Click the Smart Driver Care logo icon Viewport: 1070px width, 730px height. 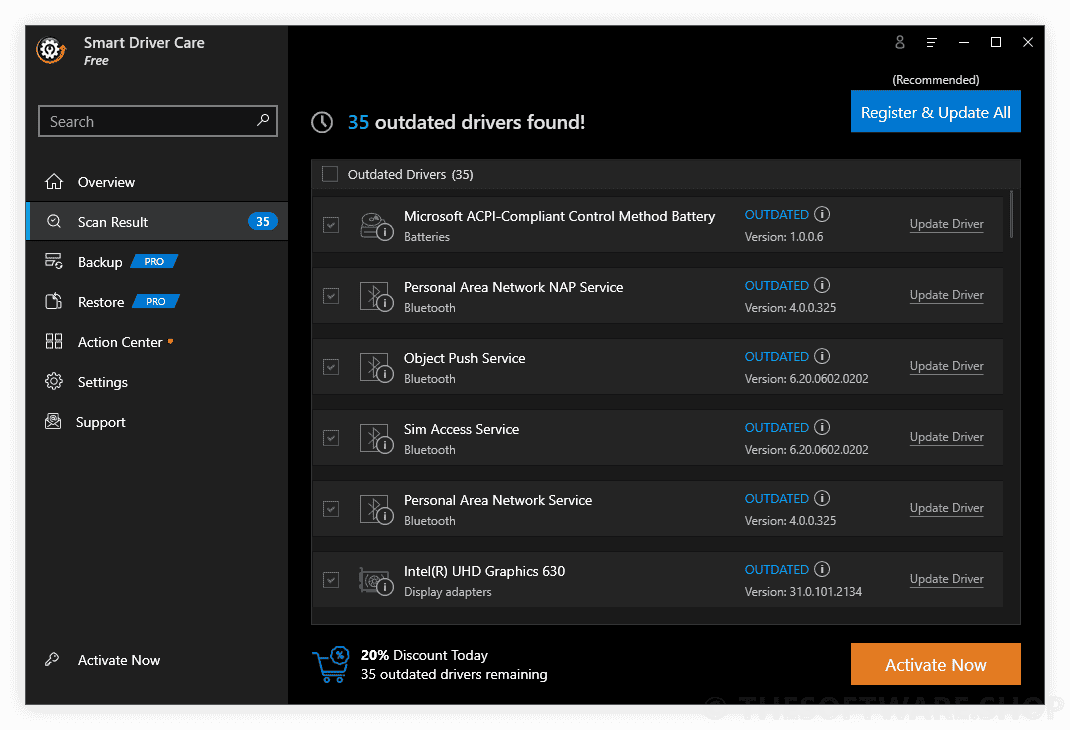(51, 50)
